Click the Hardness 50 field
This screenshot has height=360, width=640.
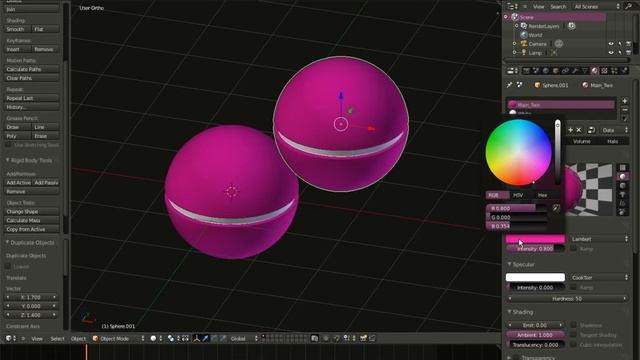pyautogui.click(x=567, y=299)
